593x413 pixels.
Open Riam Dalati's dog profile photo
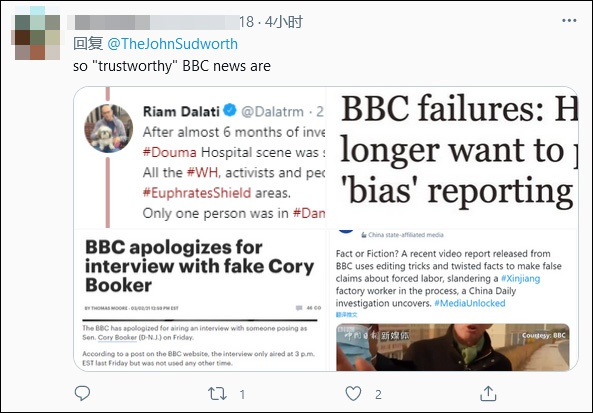108,128
